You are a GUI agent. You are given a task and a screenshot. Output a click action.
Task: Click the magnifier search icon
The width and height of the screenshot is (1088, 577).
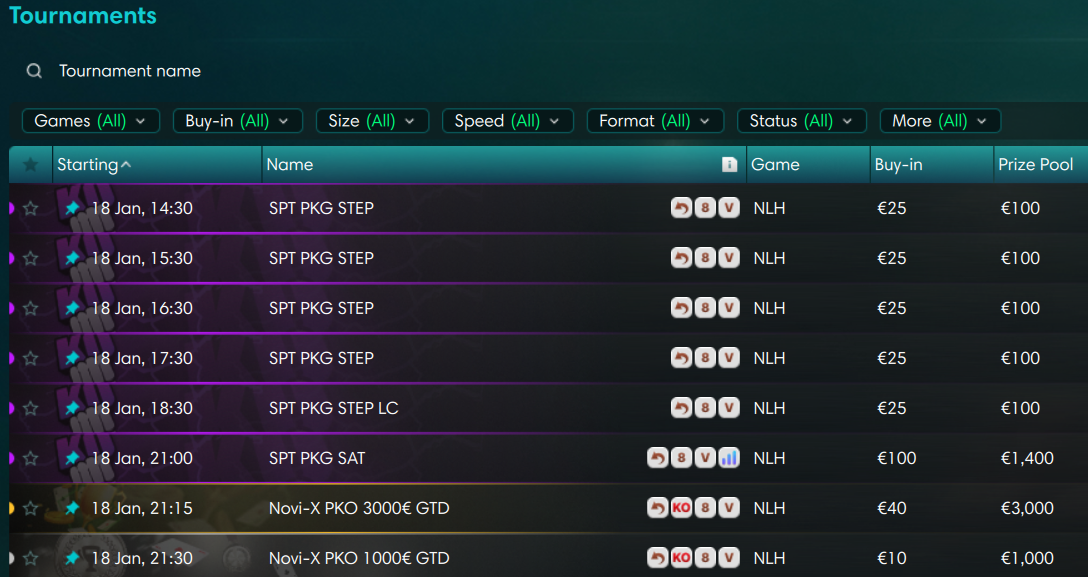[x=35, y=71]
